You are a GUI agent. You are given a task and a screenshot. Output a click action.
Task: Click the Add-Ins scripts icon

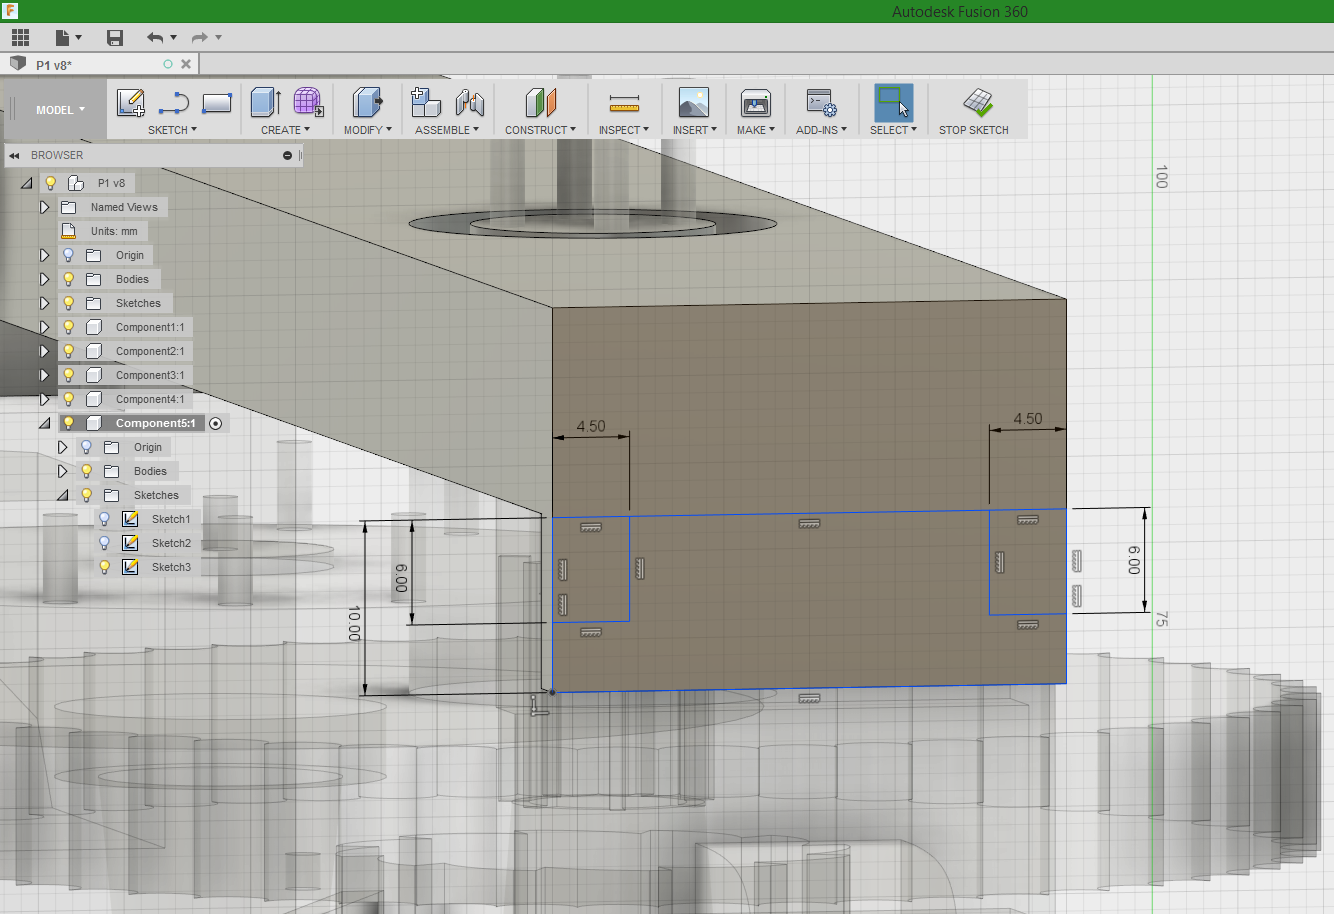tap(821, 102)
